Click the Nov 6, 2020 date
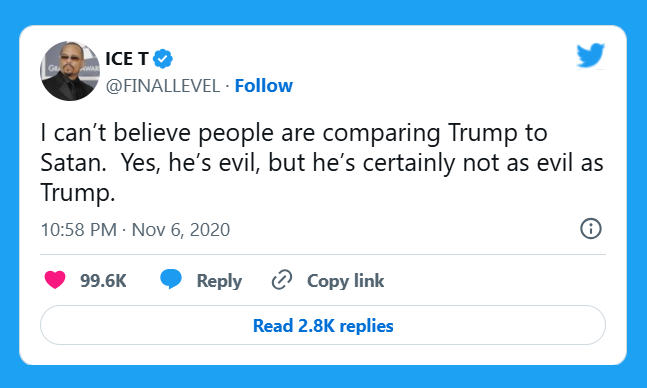The height and width of the screenshot is (388, 647). tap(181, 229)
